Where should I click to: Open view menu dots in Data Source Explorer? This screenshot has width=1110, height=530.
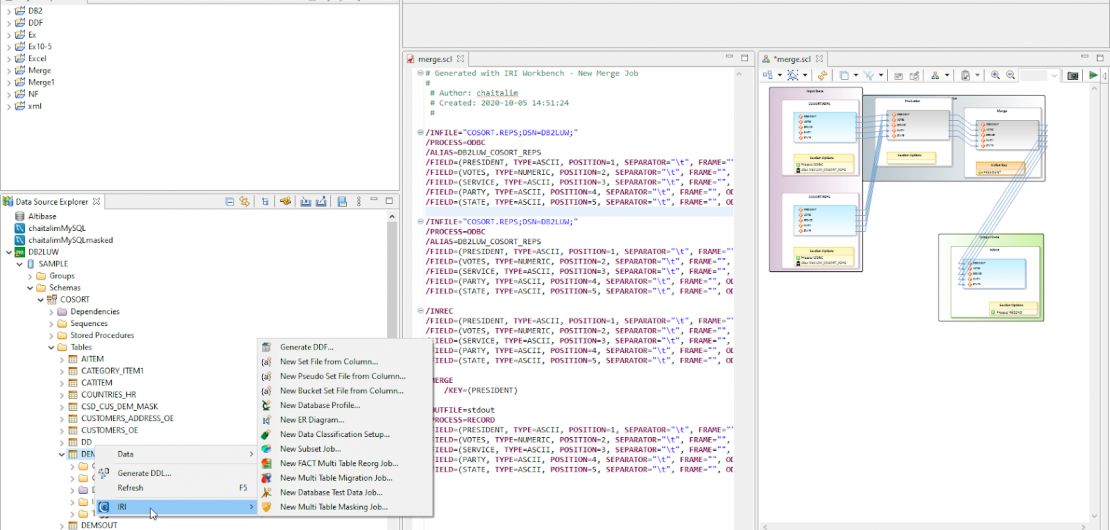(359, 202)
